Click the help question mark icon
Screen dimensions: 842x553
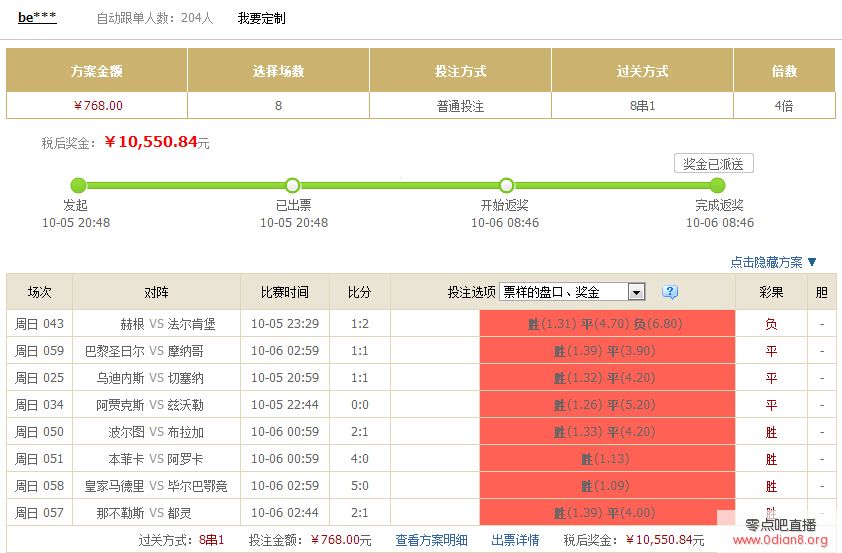pos(670,292)
